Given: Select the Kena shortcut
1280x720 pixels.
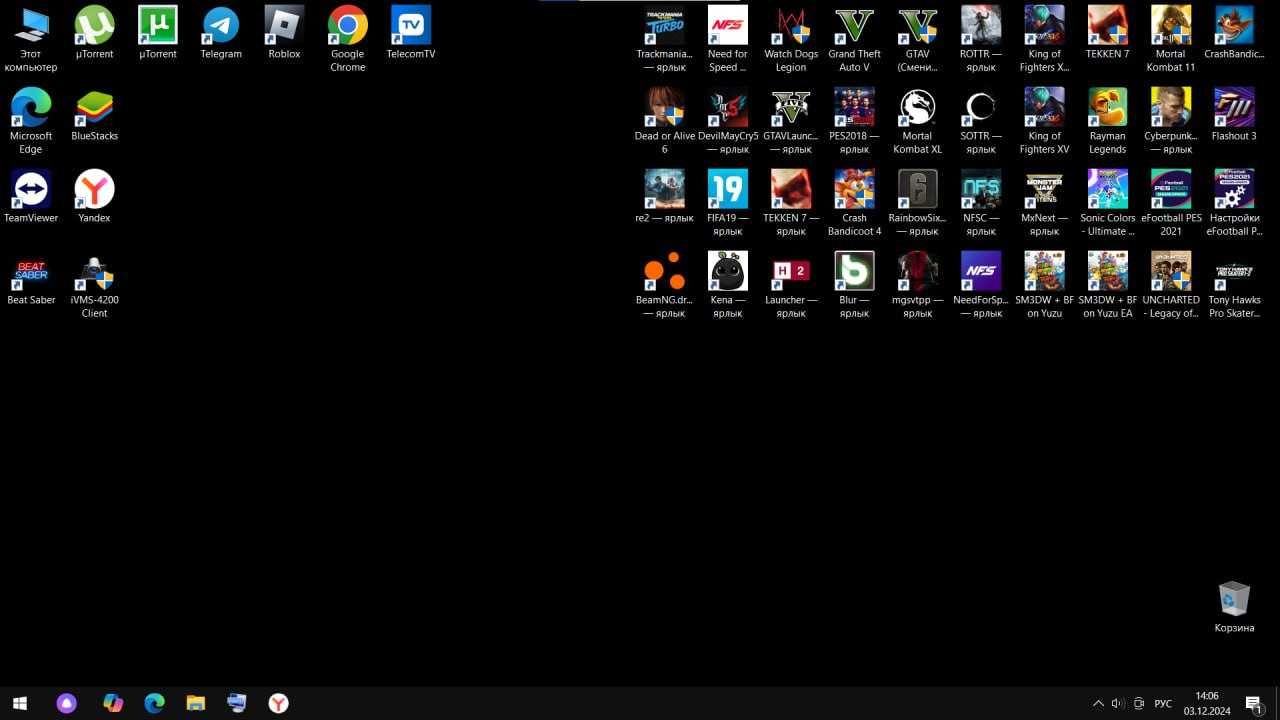Looking at the screenshot, I should [728, 286].
